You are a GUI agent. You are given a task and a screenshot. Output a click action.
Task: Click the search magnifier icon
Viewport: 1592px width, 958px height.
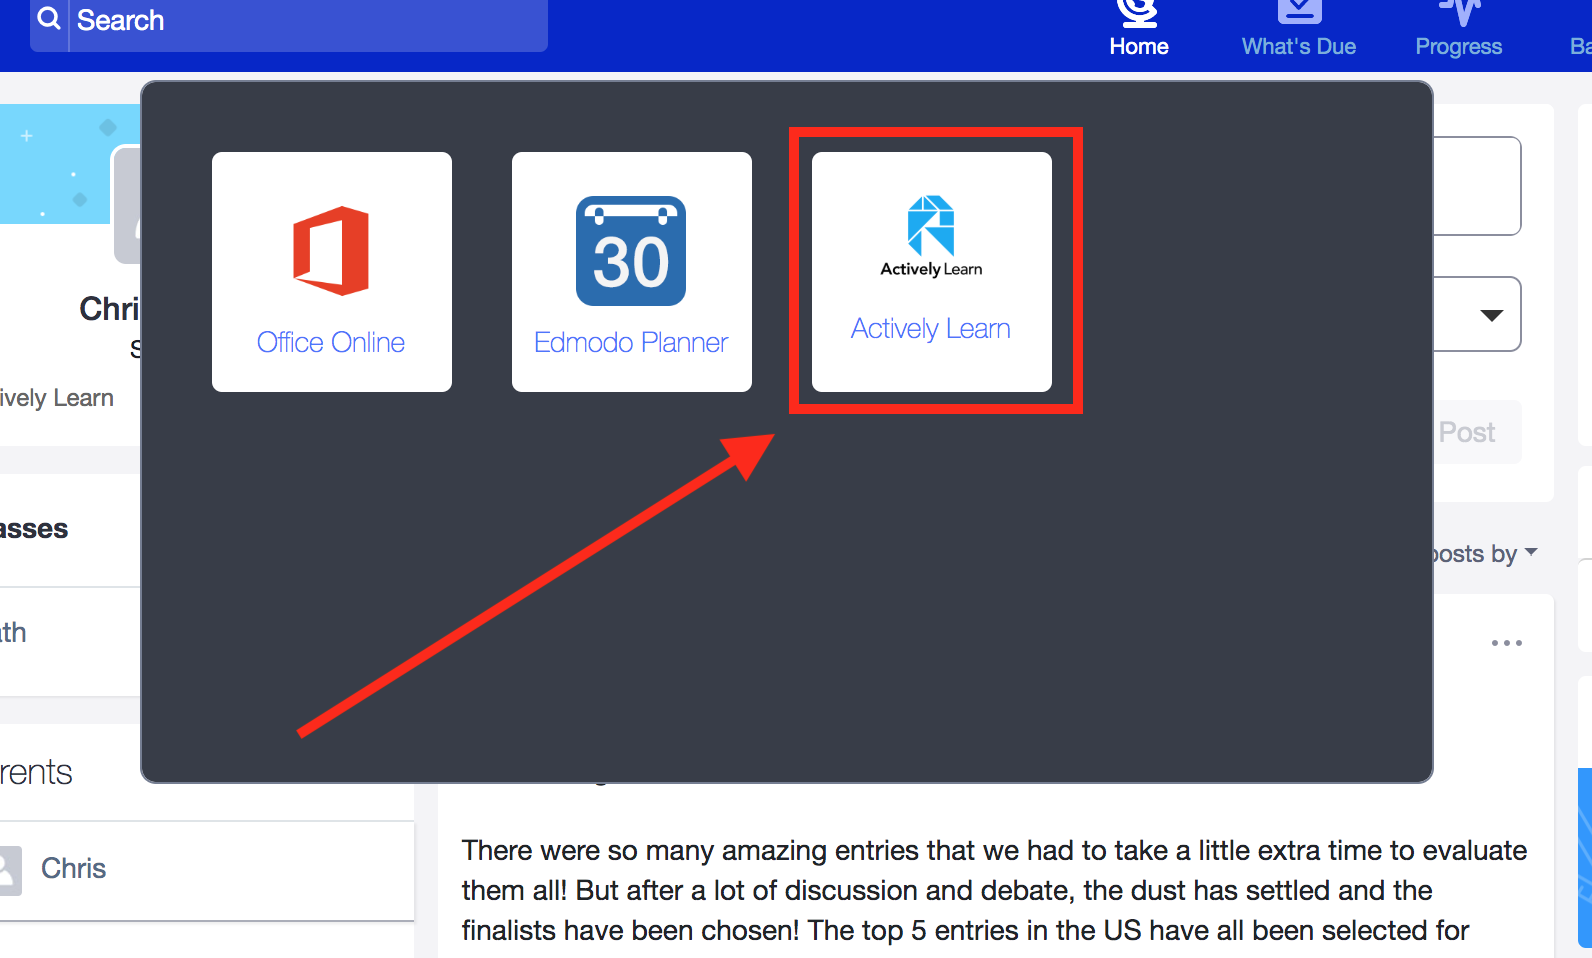tap(49, 20)
